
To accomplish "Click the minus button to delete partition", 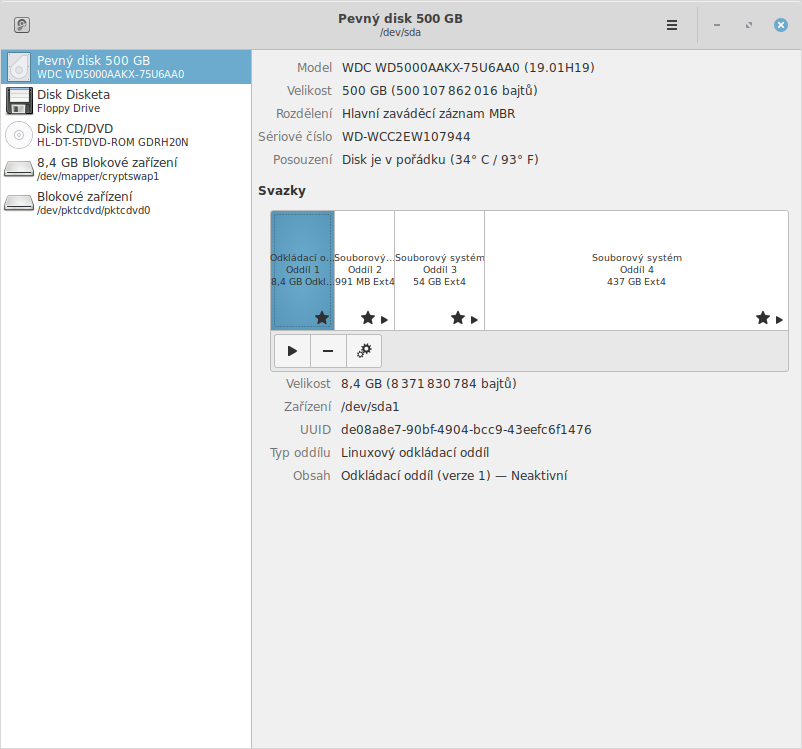I will 328,351.
